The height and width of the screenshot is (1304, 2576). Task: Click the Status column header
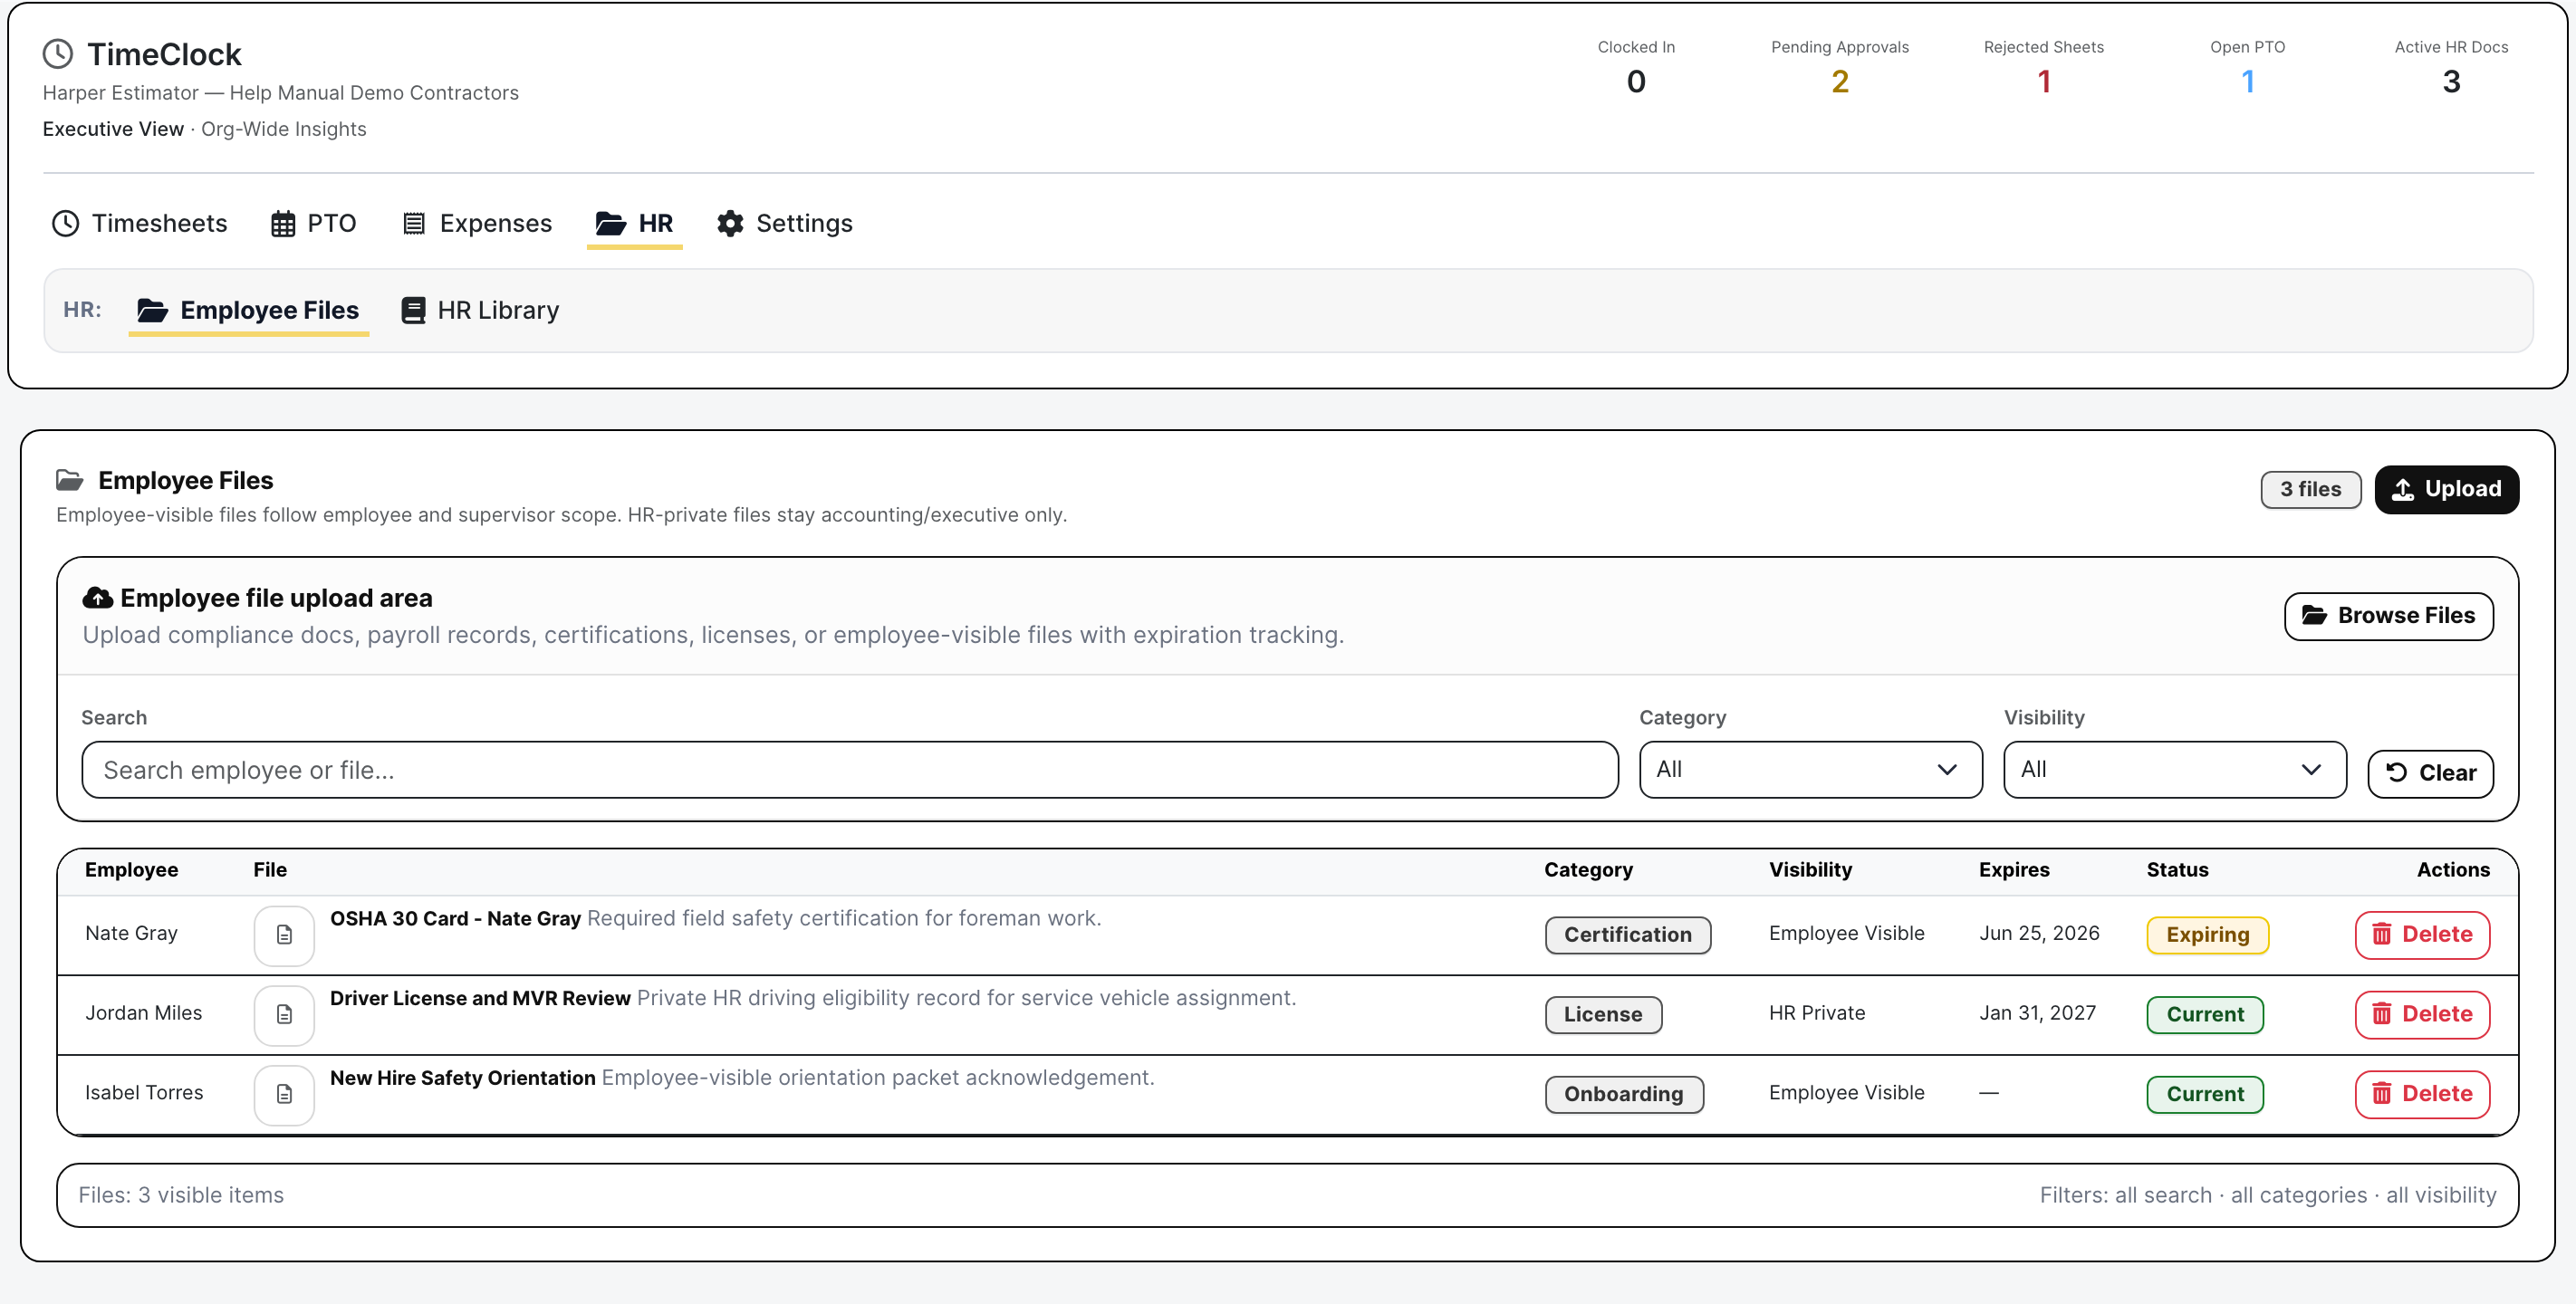point(2177,870)
